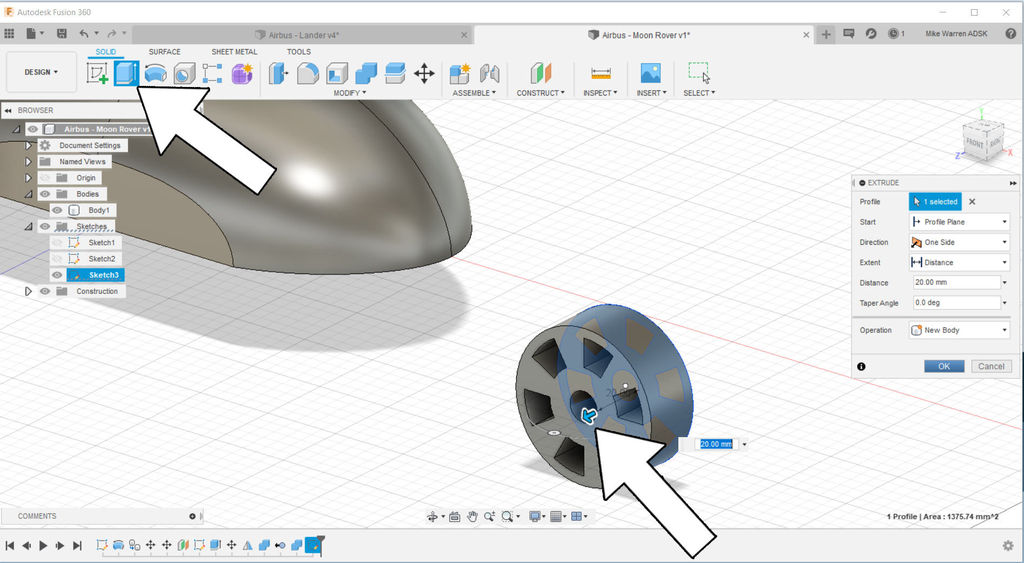Image resolution: width=1024 pixels, height=563 pixels.
Task: Open a new design tab plus
Action: [826, 35]
